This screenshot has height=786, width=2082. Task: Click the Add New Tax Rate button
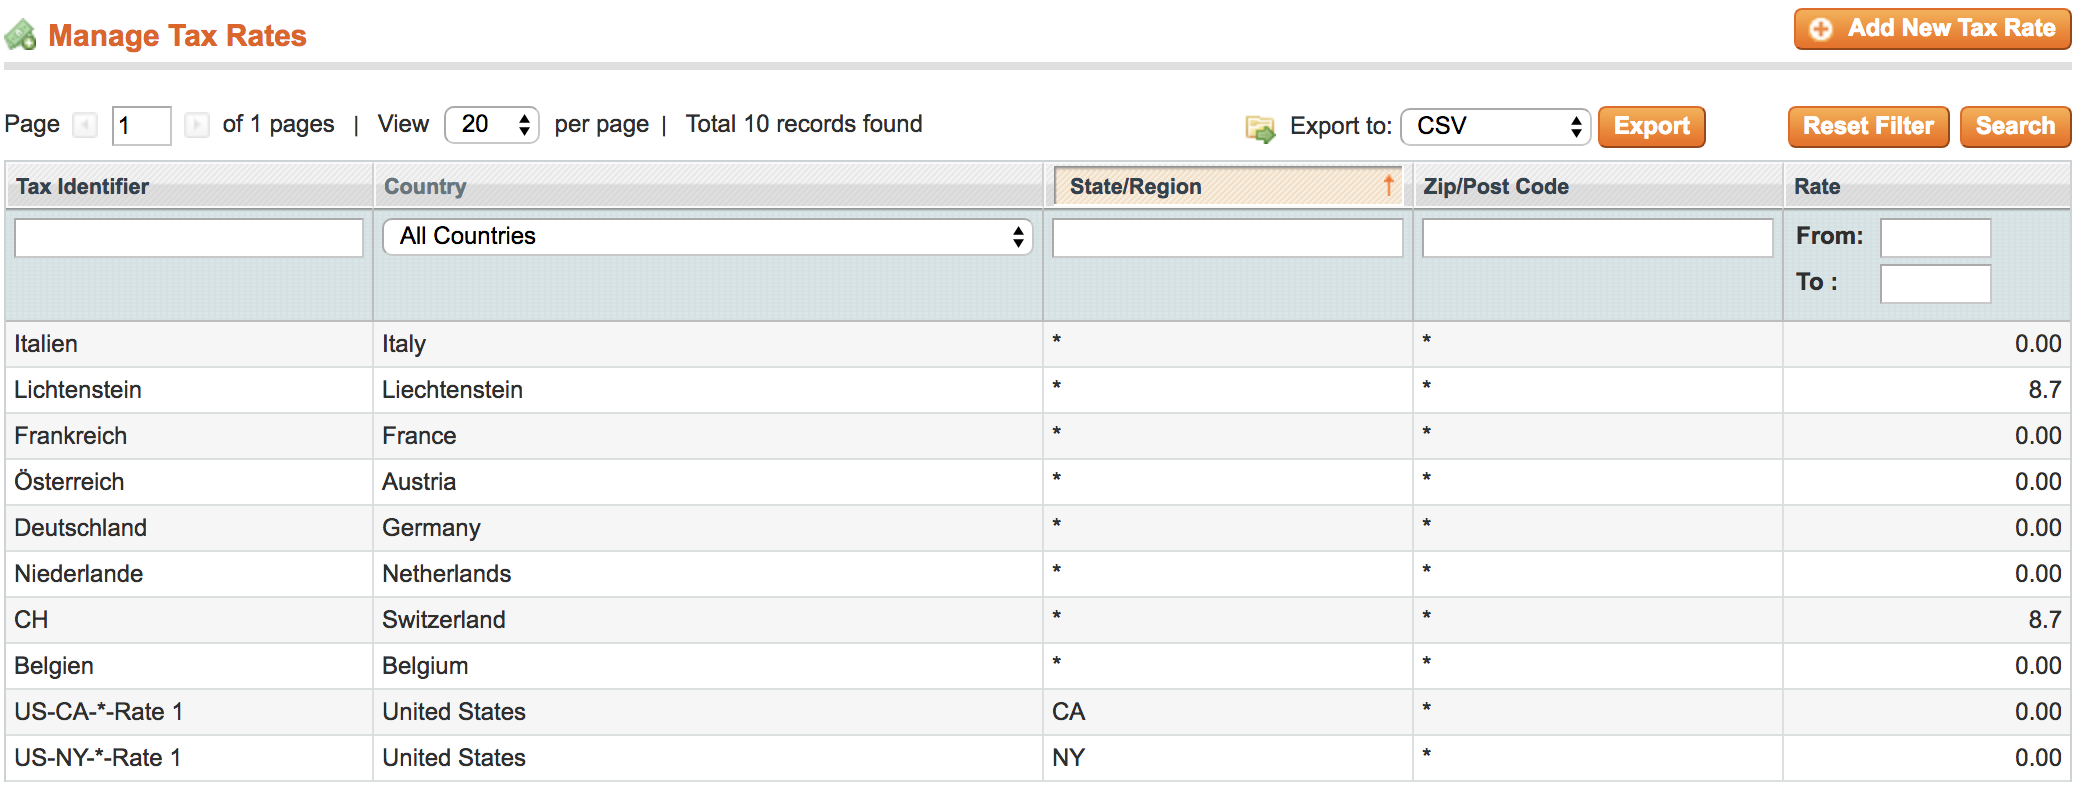(x=1931, y=29)
